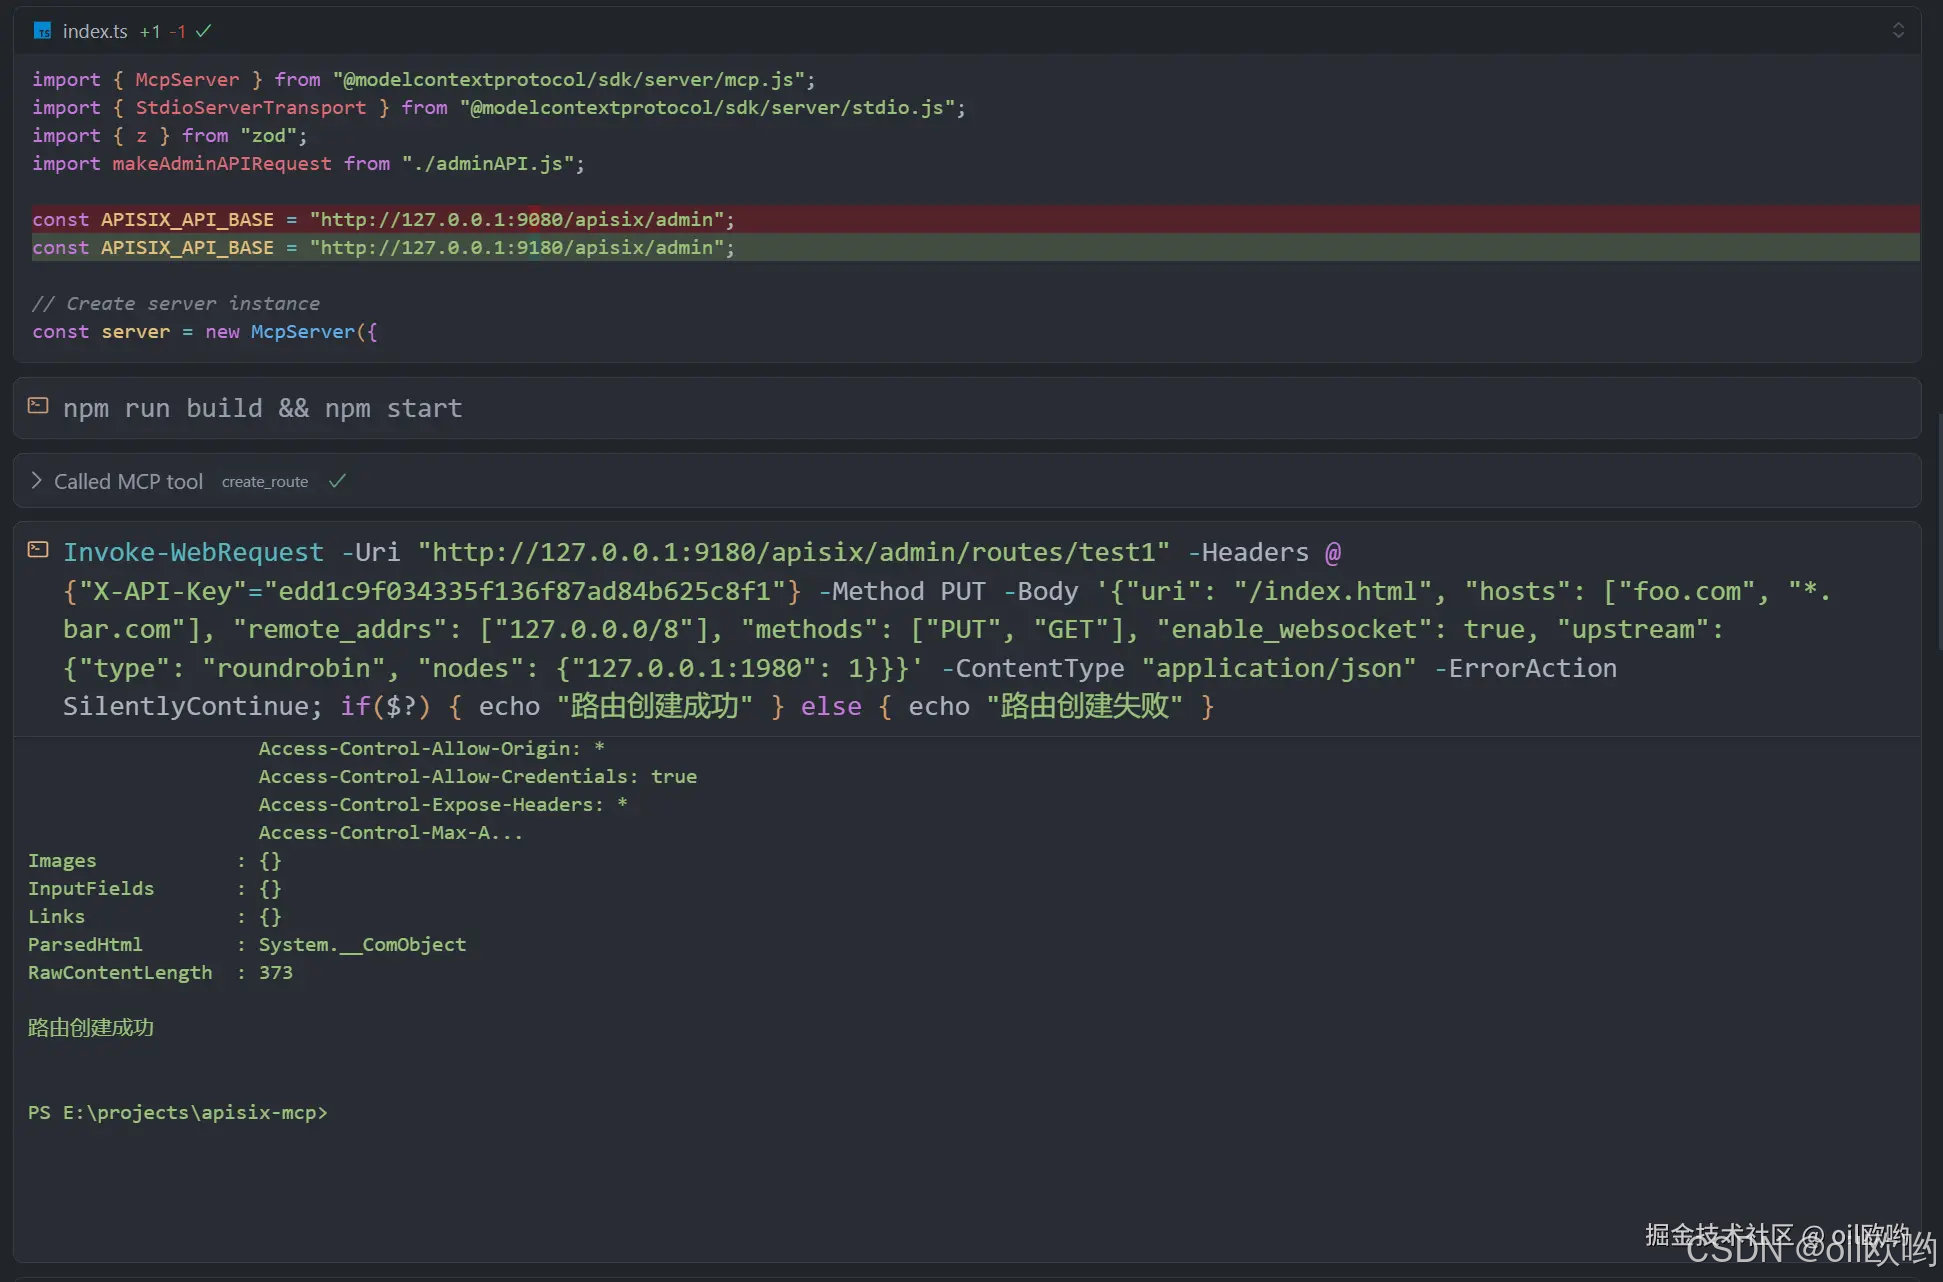
Task: Click the green checkmark next to index.ts
Action: (204, 31)
